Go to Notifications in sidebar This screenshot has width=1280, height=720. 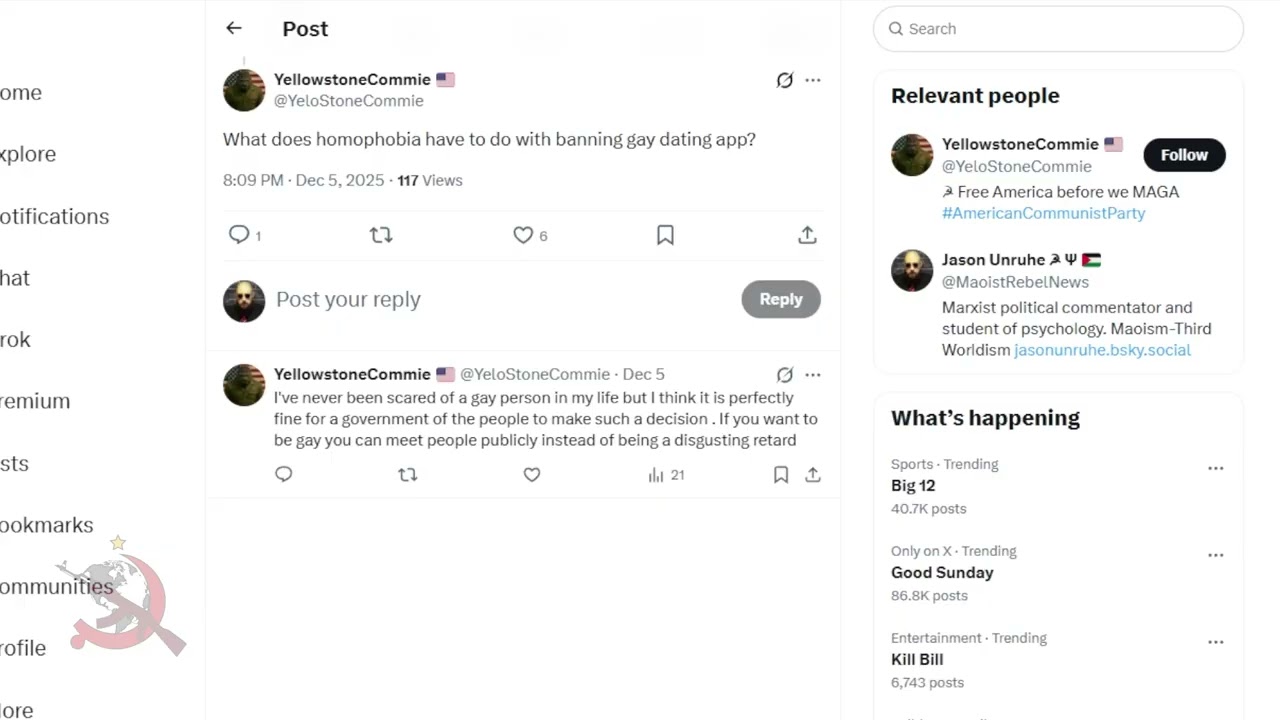click(x=55, y=216)
